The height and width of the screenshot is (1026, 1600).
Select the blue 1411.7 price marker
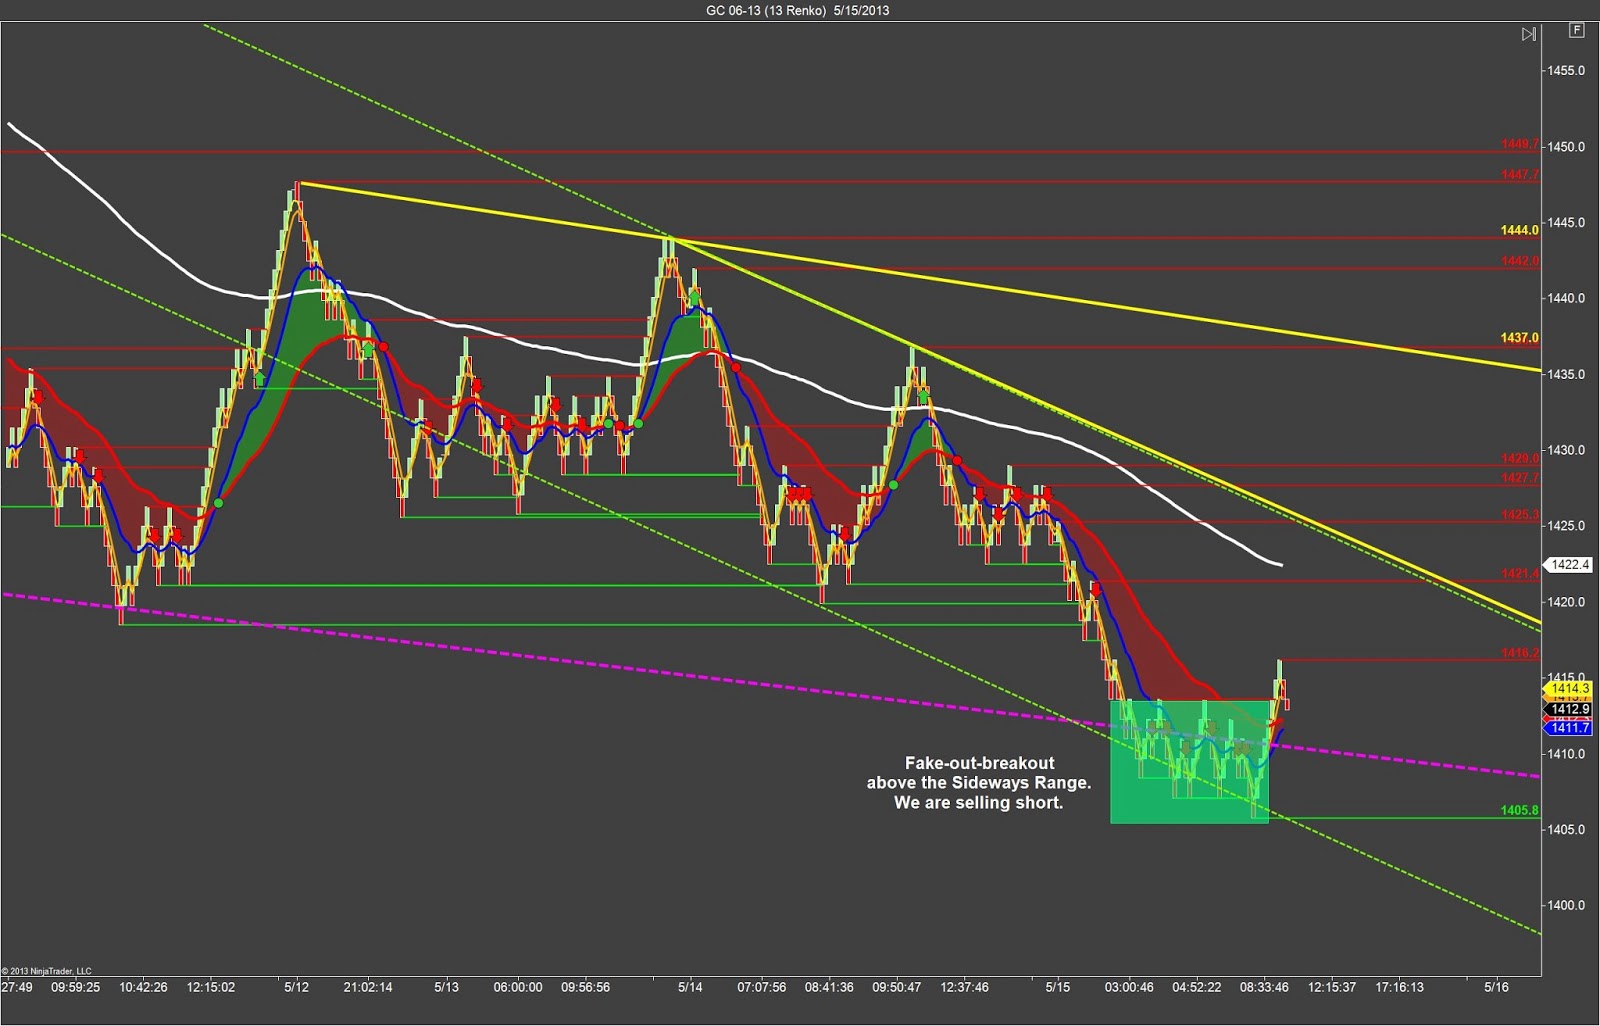1569,728
